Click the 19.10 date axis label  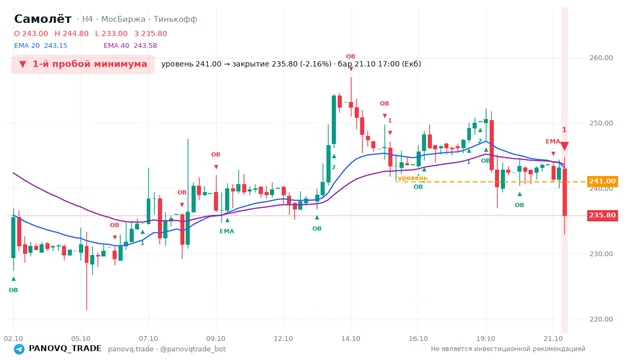486,339
